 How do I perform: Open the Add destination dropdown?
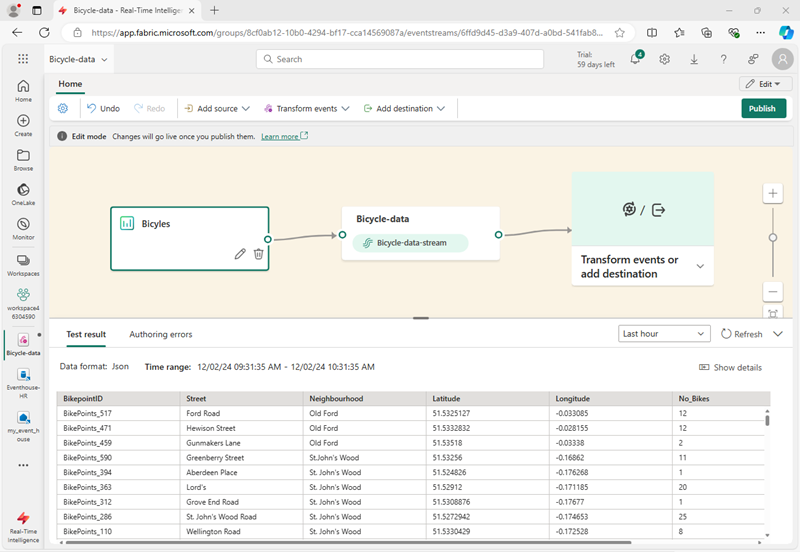(404, 108)
